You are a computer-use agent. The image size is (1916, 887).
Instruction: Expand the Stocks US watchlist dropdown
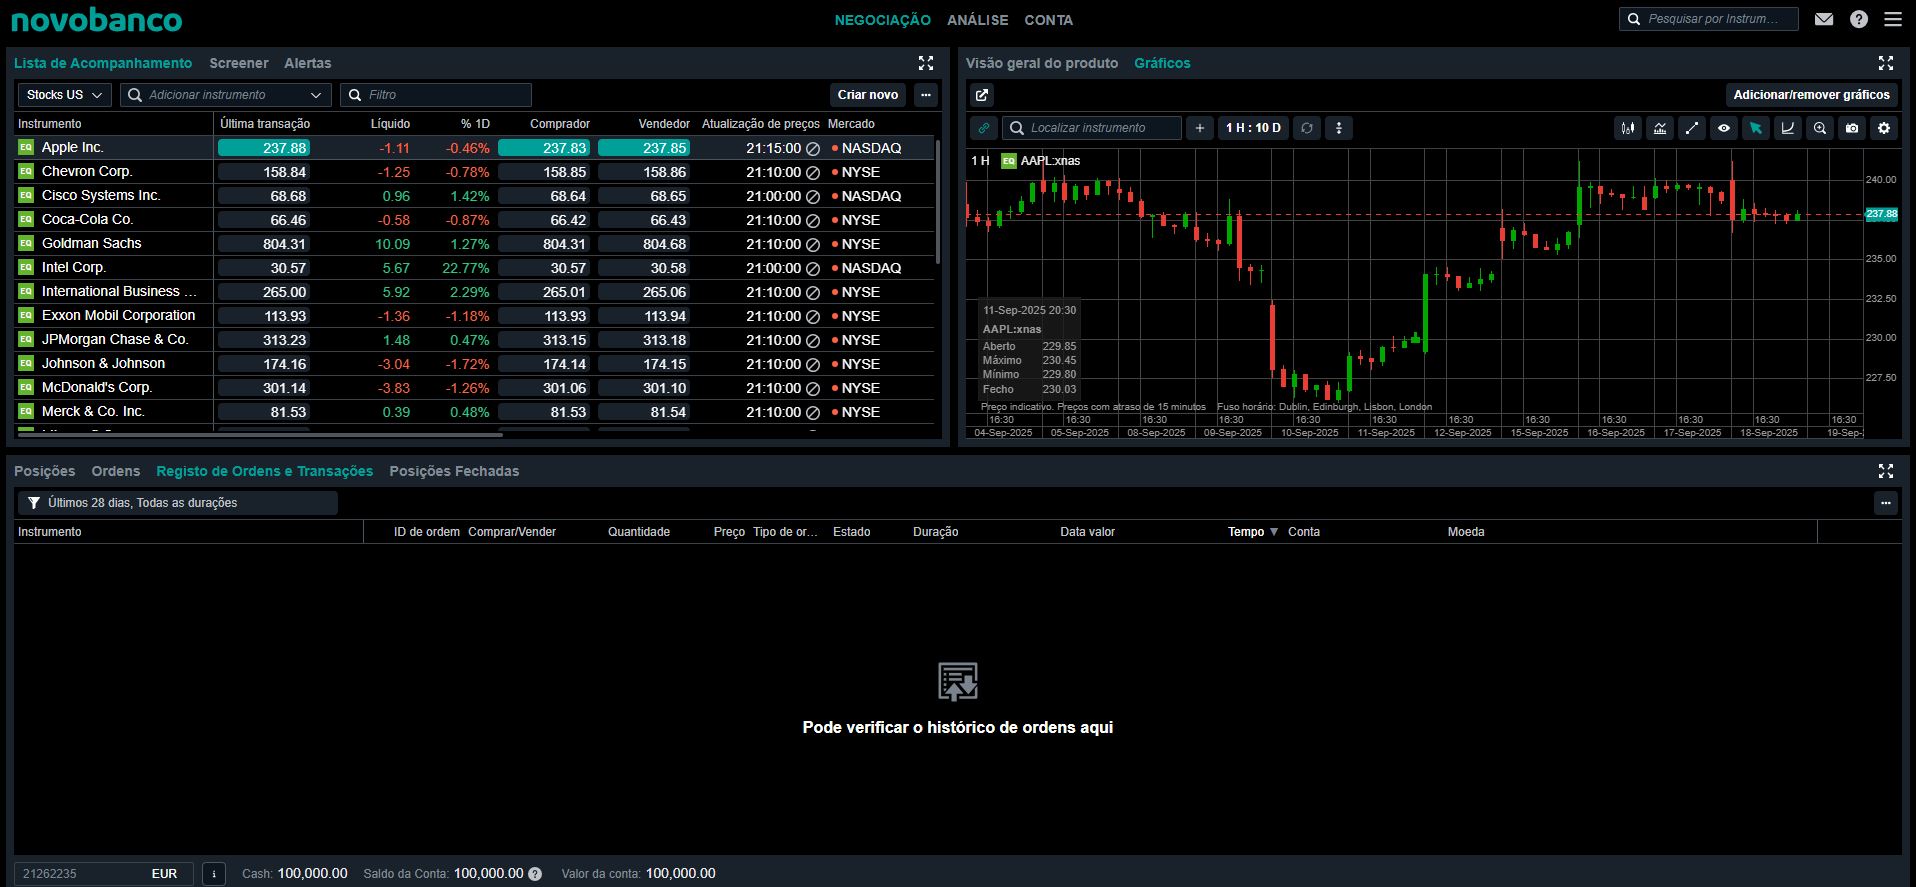pyautogui.click(x=64, y=95)
